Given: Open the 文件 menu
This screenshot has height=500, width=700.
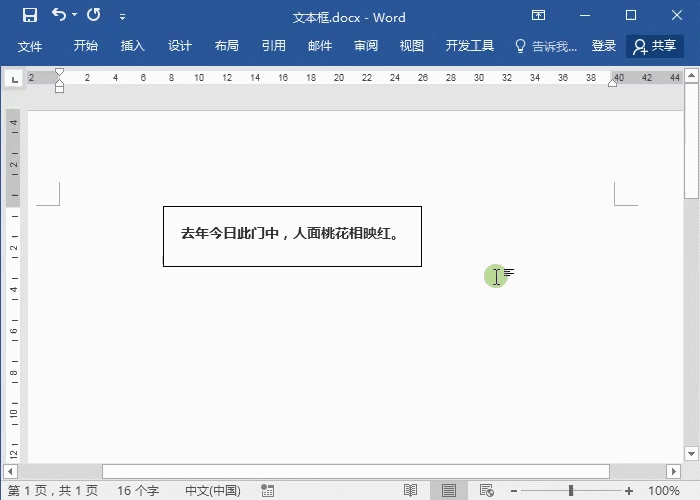Looking at the screenshot, I should pyautogui.click(x=30, y=46).
